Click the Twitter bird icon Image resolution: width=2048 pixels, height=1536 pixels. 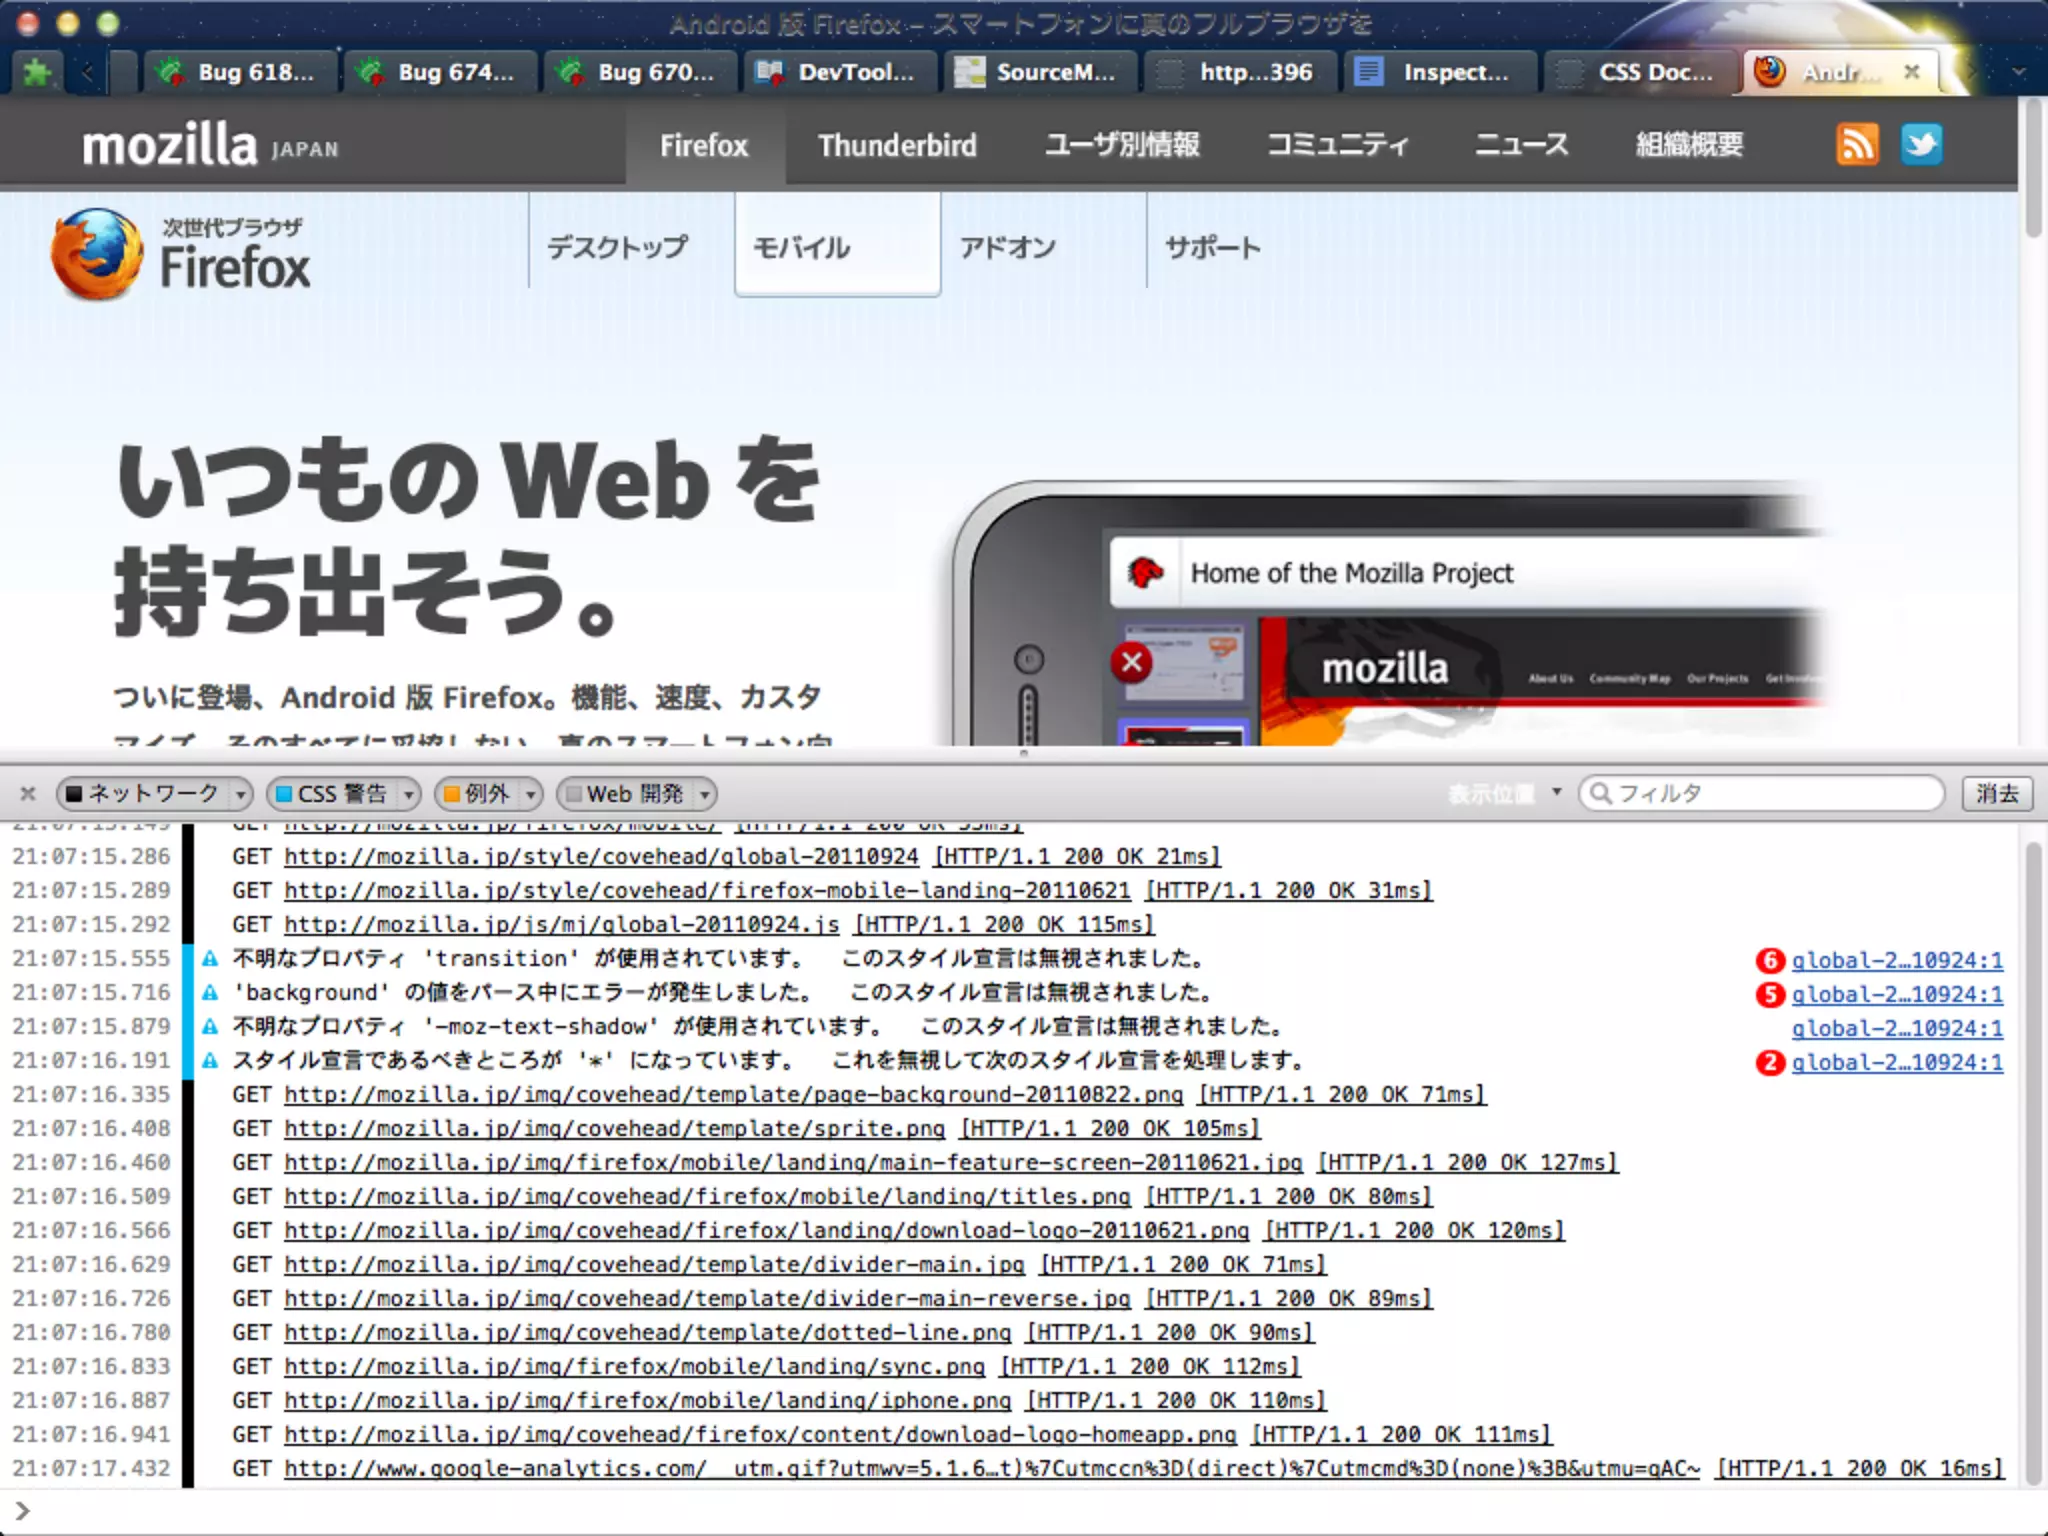pyautogui.click(x=1921, y=145)
